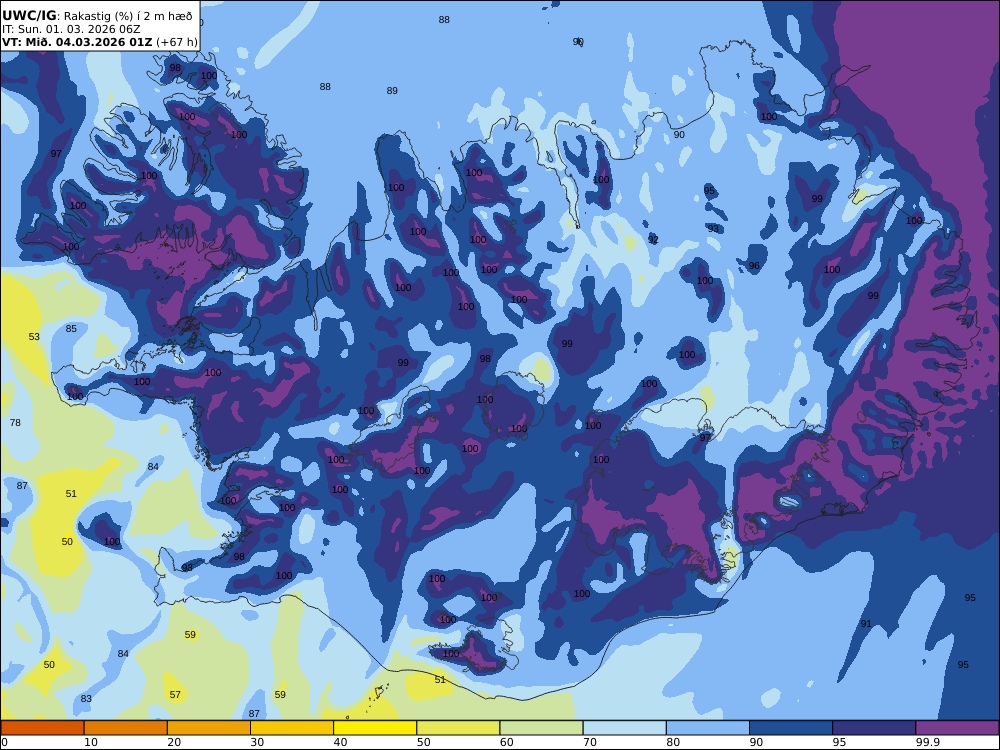Screen dimensions: 1000x750
Task: Click the 50–60 legend color swatch
Action: [x=458, y=728]
